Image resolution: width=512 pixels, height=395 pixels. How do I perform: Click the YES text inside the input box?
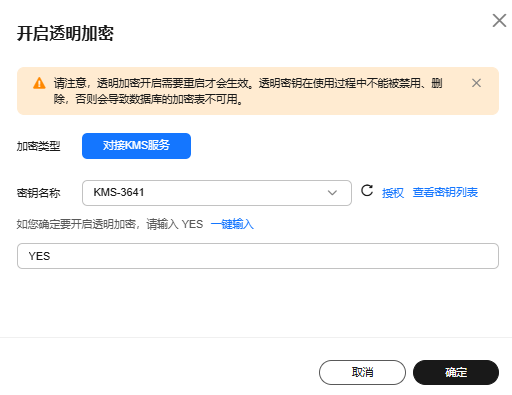tap(39, 256)
